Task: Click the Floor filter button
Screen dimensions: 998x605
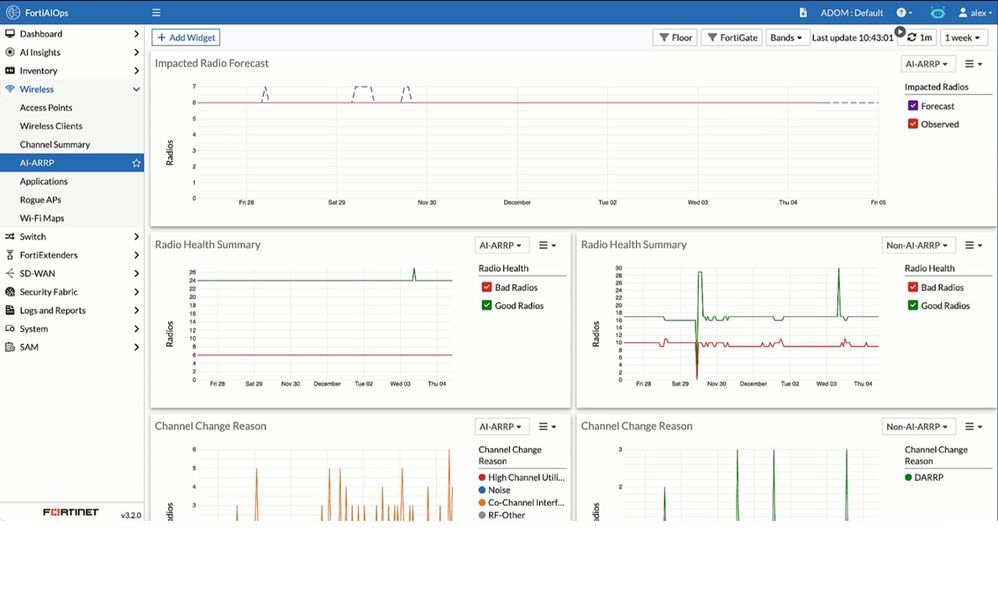Action: coord(675,38)
